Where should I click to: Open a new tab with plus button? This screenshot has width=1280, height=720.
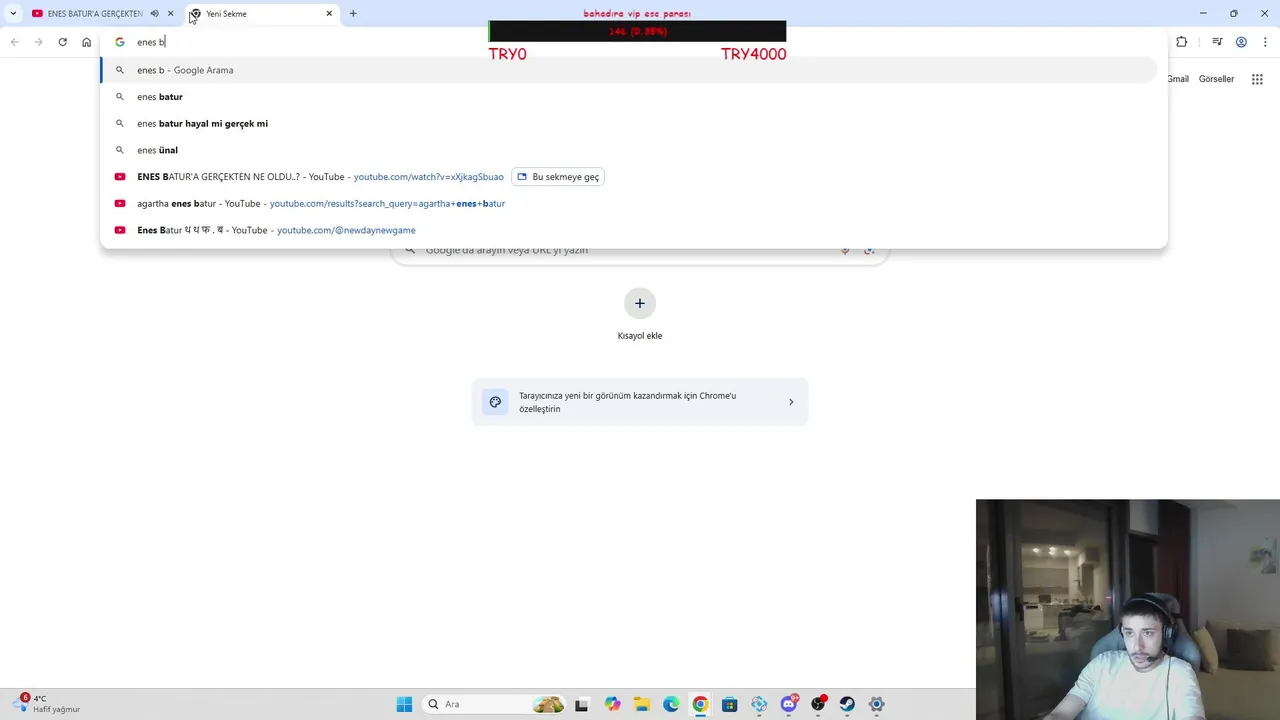pyautogui.click(x=353, y=14)
